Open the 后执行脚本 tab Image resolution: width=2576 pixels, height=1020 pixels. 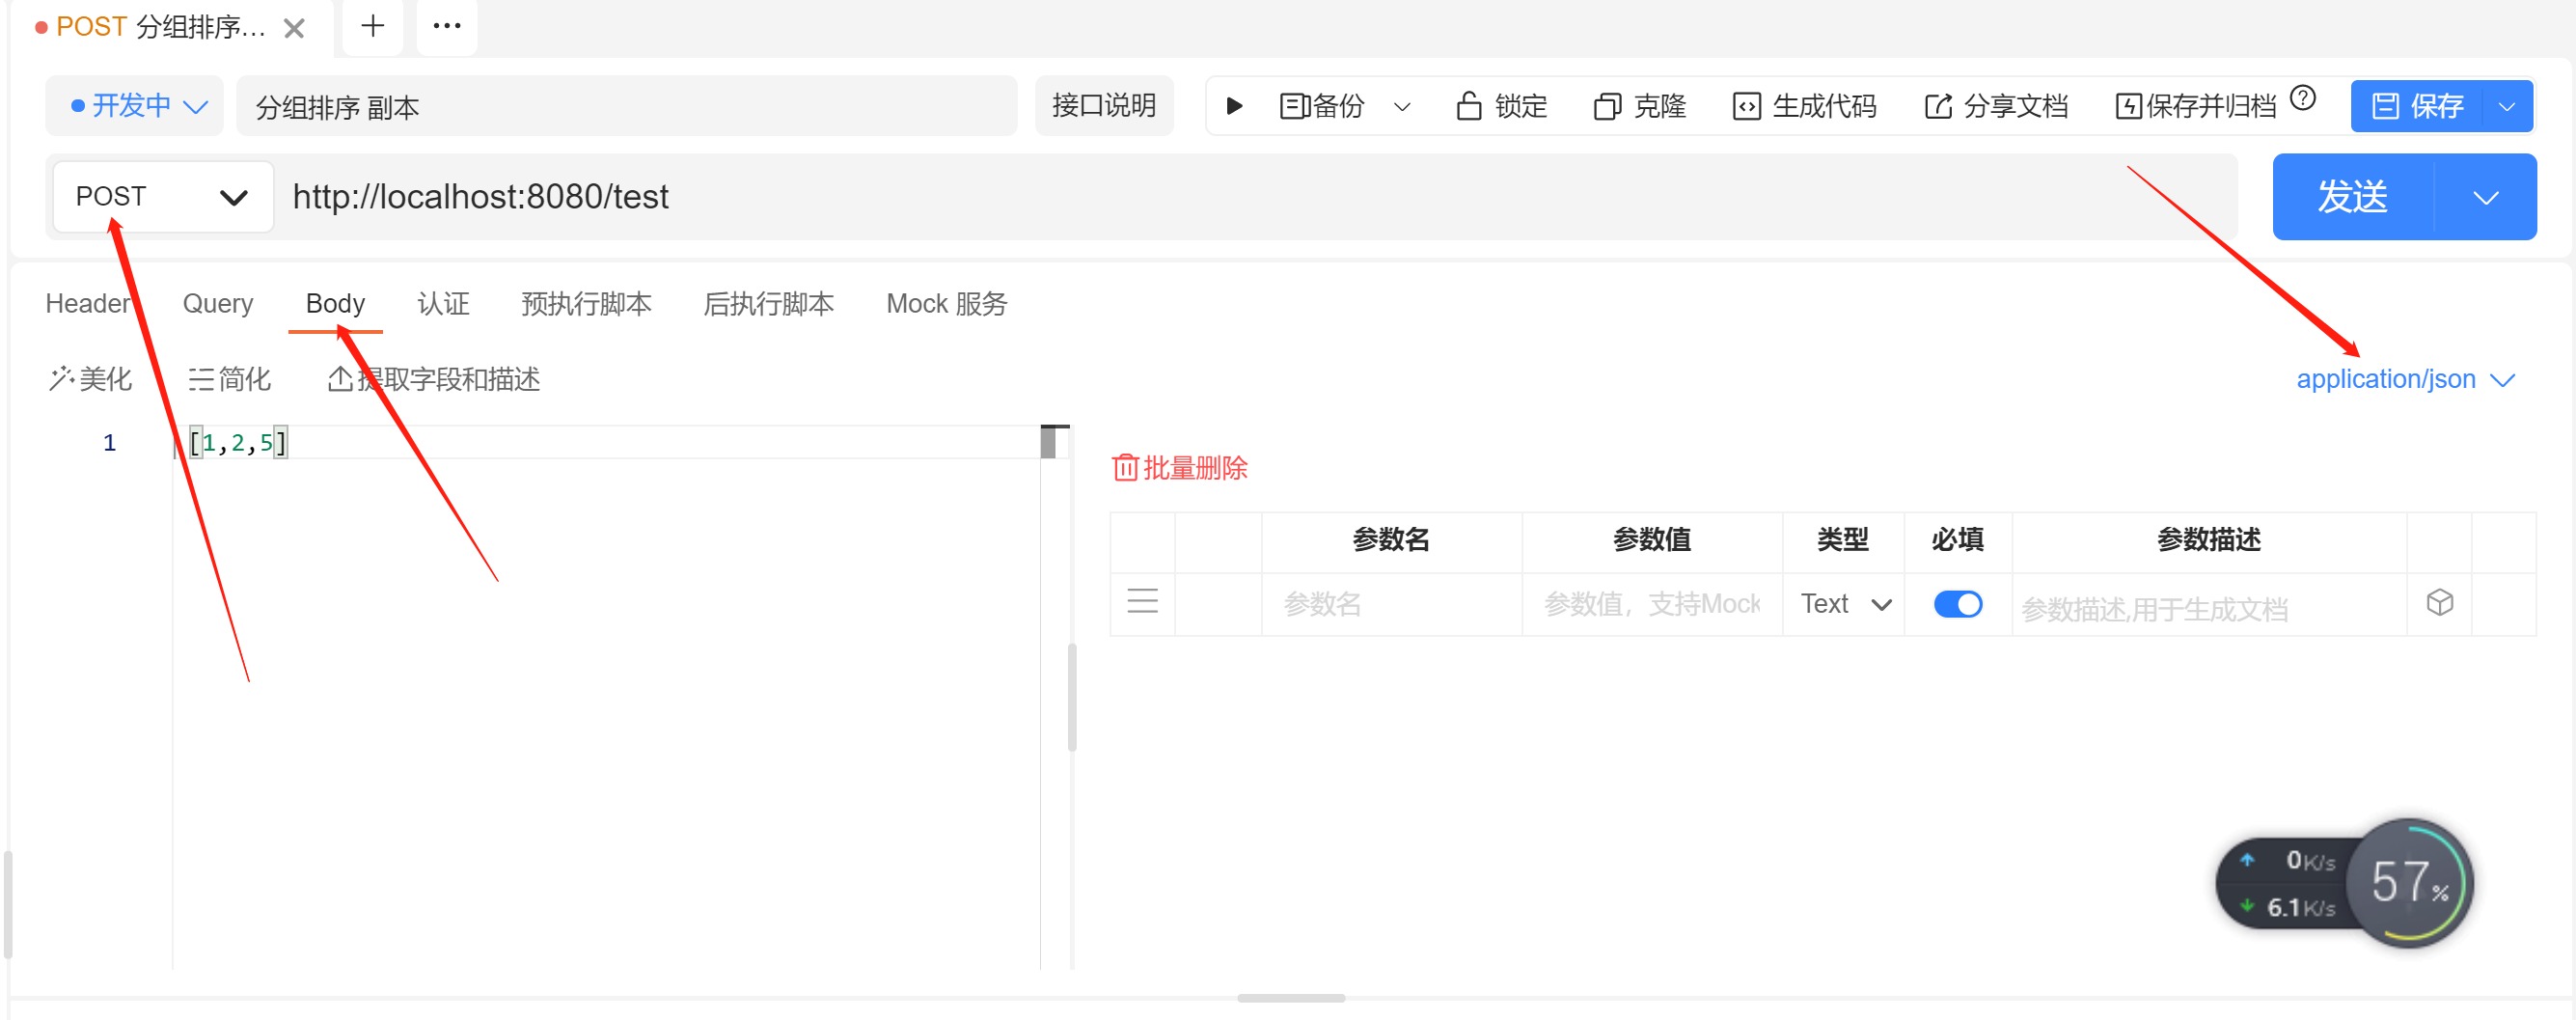pyautogui.click(x=768, y=303)
